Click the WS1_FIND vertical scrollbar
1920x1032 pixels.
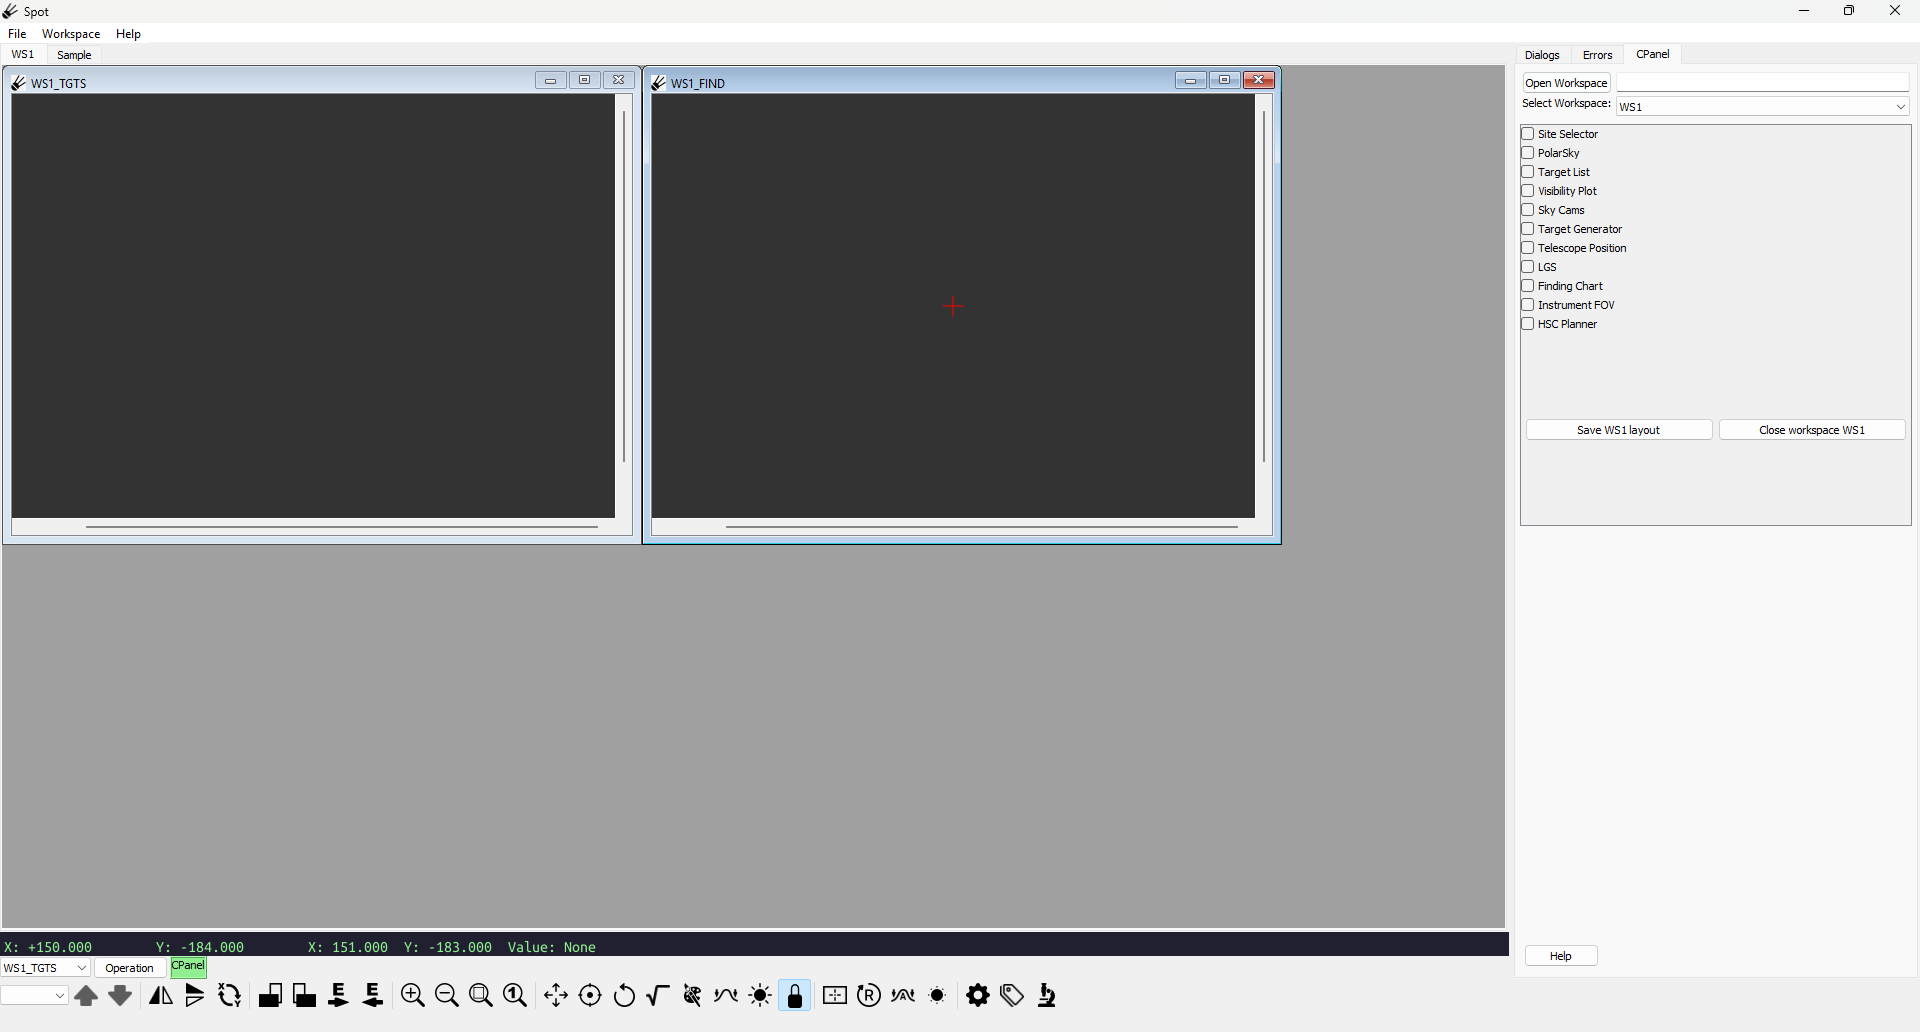coord(1264,288)
